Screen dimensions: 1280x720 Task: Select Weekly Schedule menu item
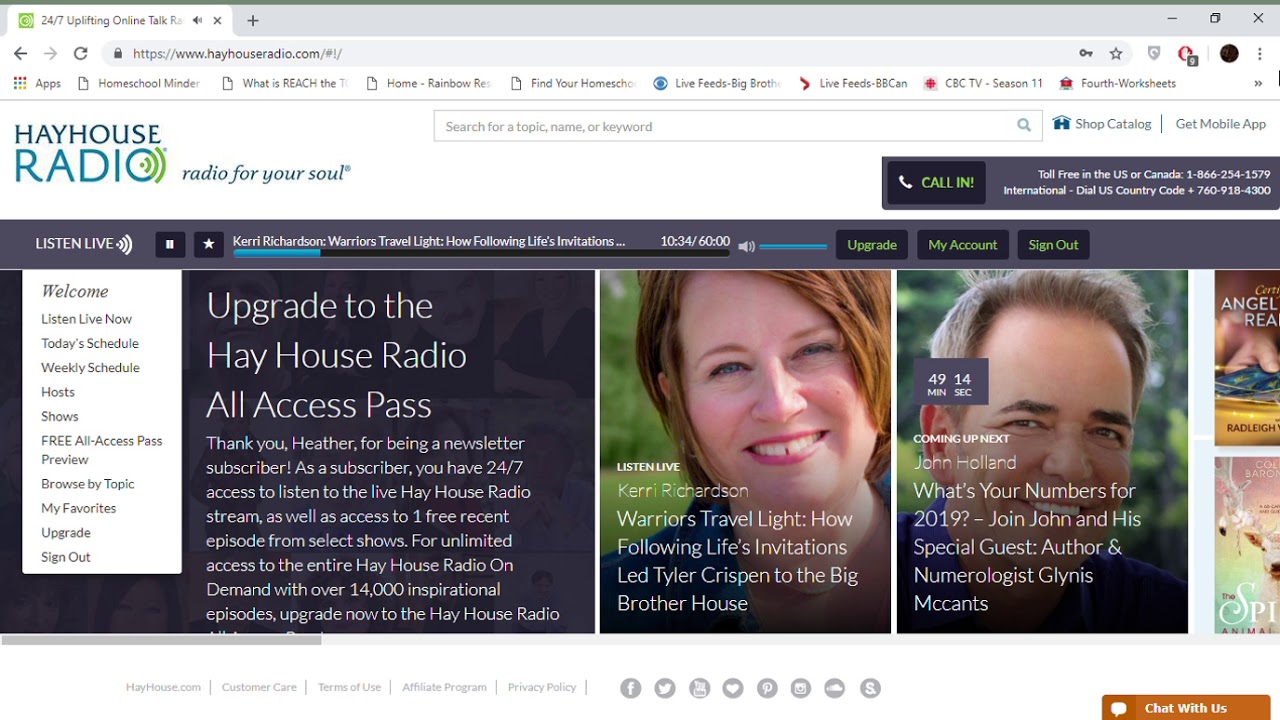[90, 368]
